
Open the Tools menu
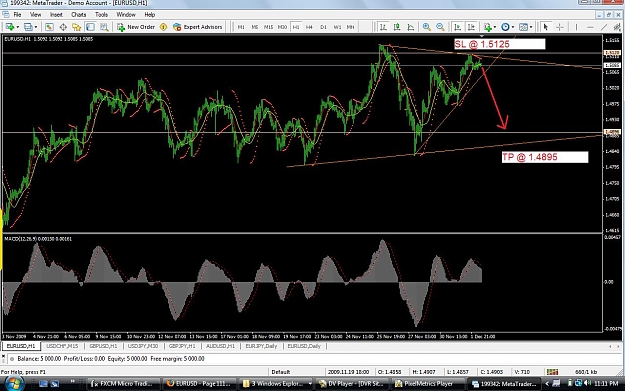tap(101, 15)
